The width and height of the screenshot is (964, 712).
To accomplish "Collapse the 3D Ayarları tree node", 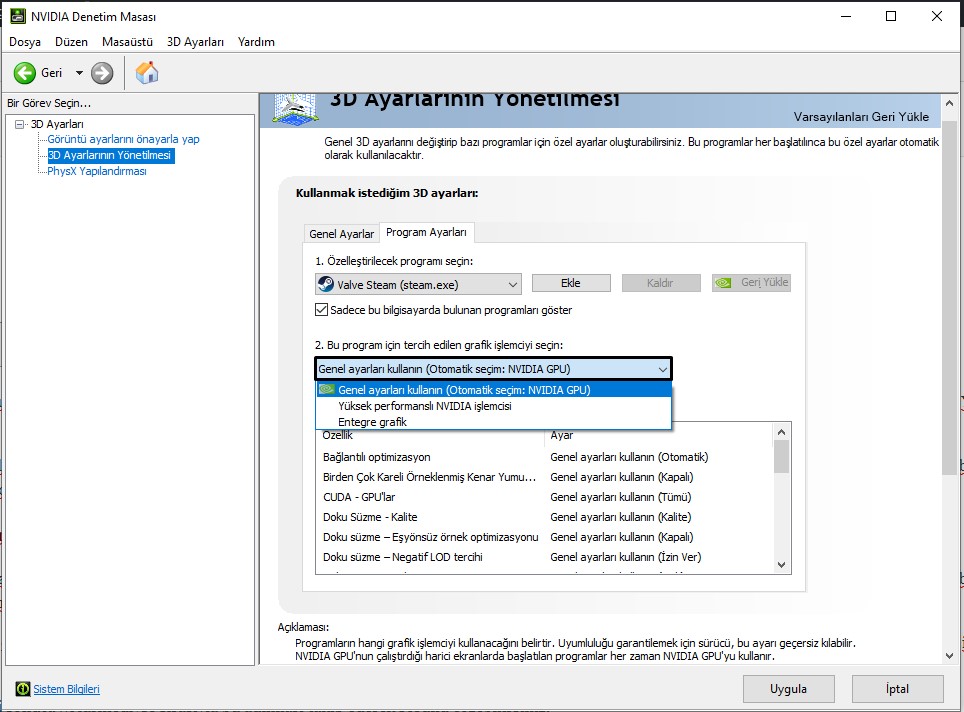I will point(20,124).
